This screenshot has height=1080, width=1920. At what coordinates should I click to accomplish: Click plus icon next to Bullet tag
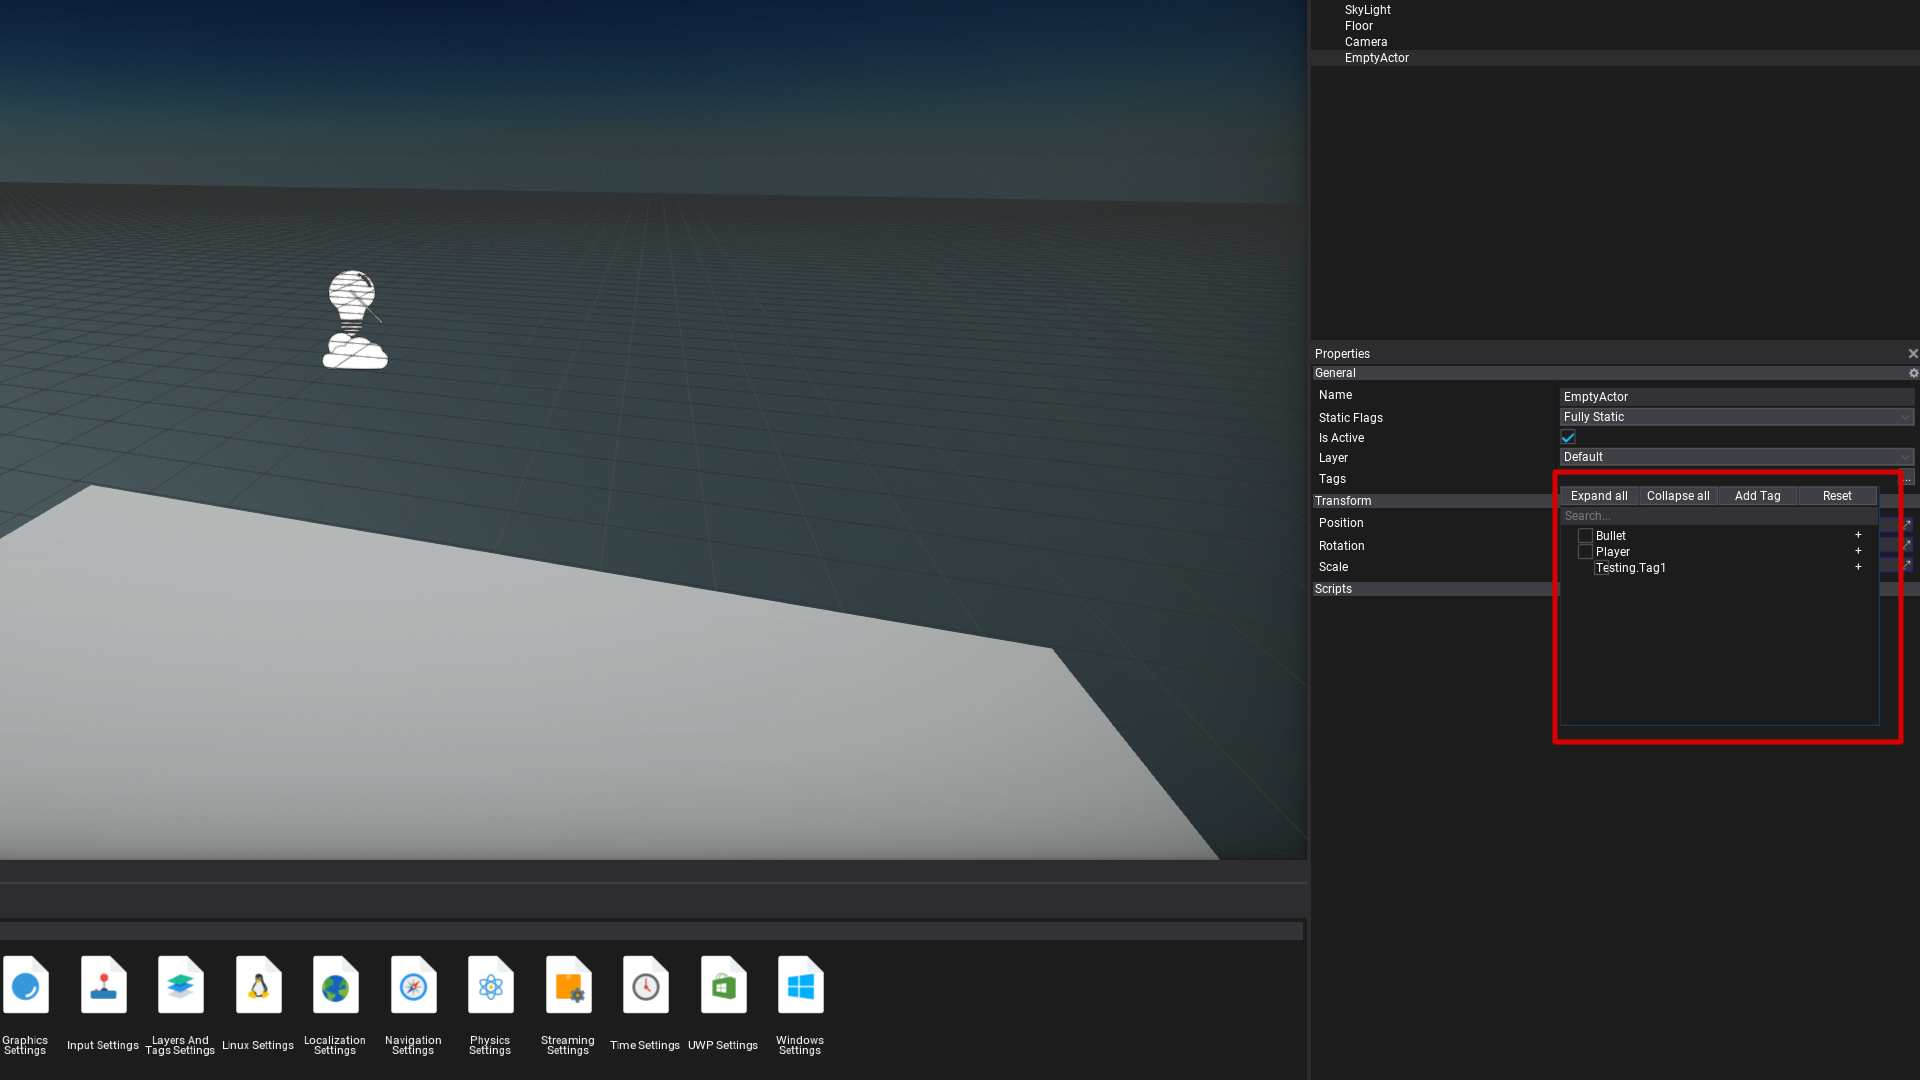click(x=1858, y=535)
